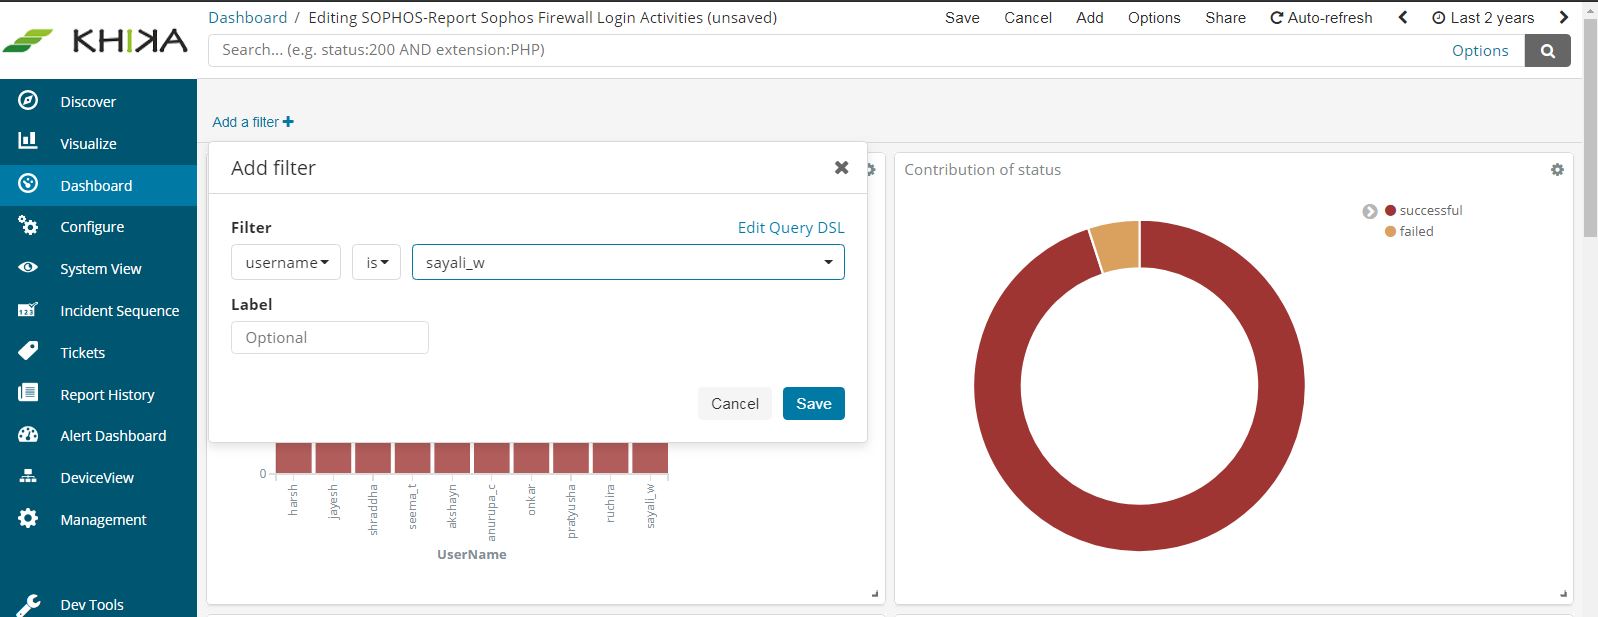Open Contribution of status panel settings gear
The width and height of the screenshot is (1598, 617).
coord(1557,170)
